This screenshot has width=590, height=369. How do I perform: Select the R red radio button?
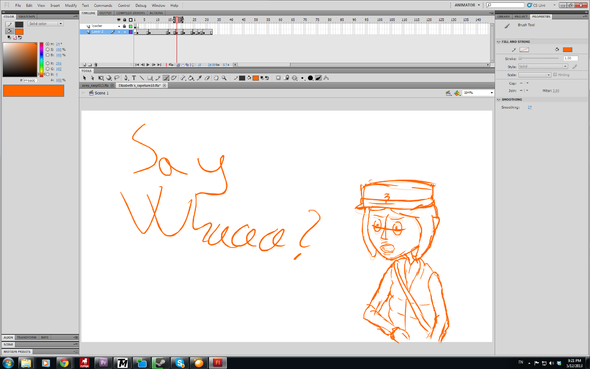tap(47, 63)
